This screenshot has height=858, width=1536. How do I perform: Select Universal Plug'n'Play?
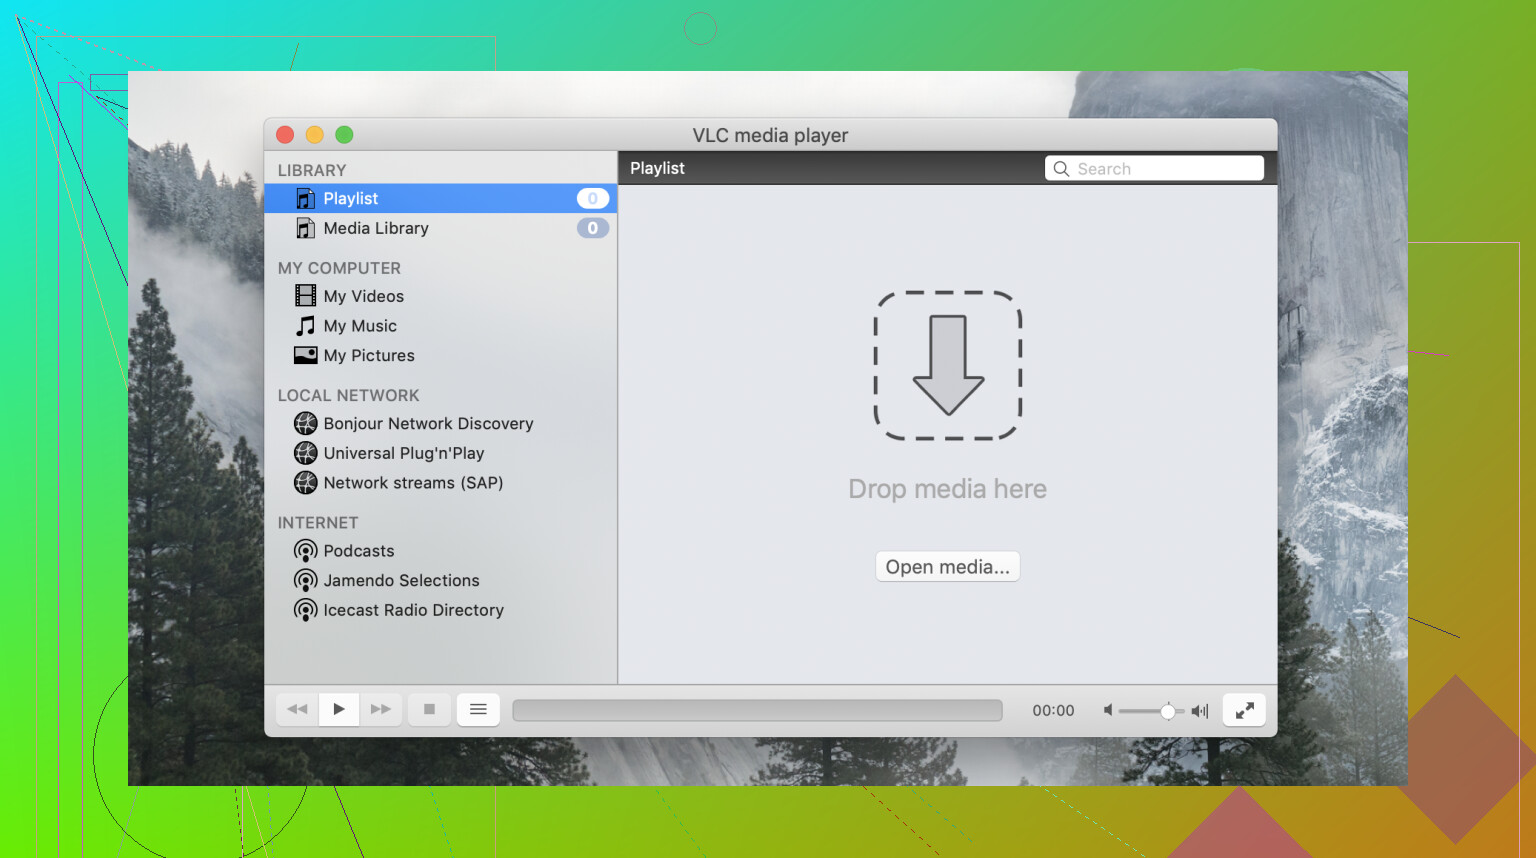[x=441, y=453]
